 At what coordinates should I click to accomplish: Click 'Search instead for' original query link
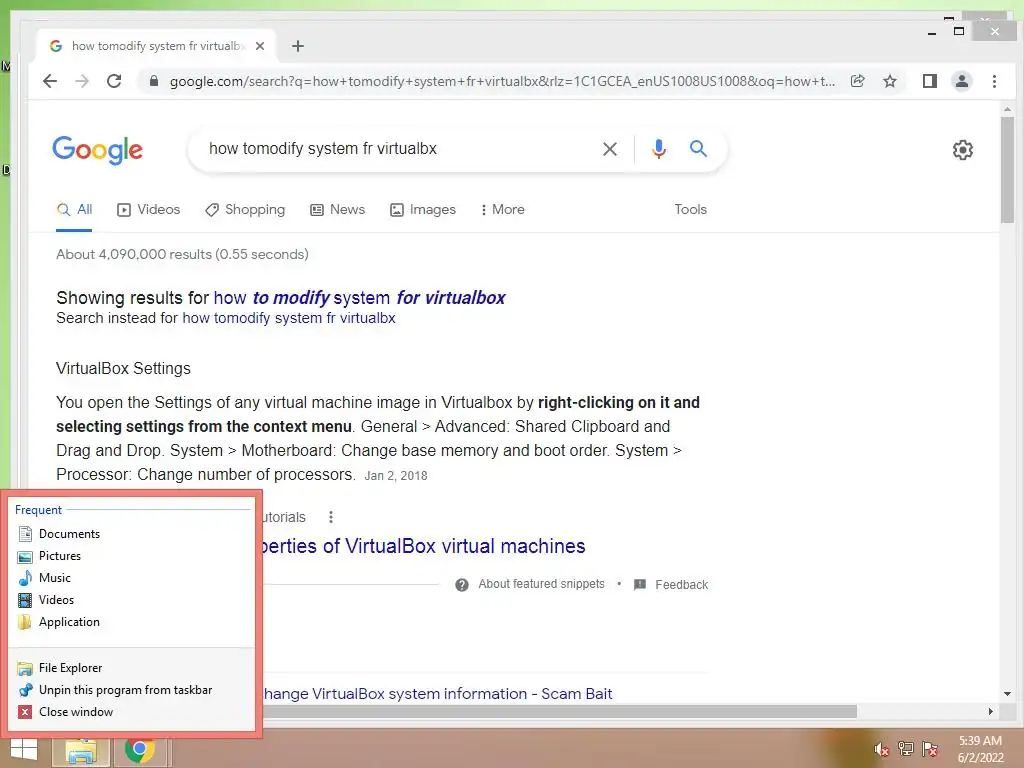[289, 318]
